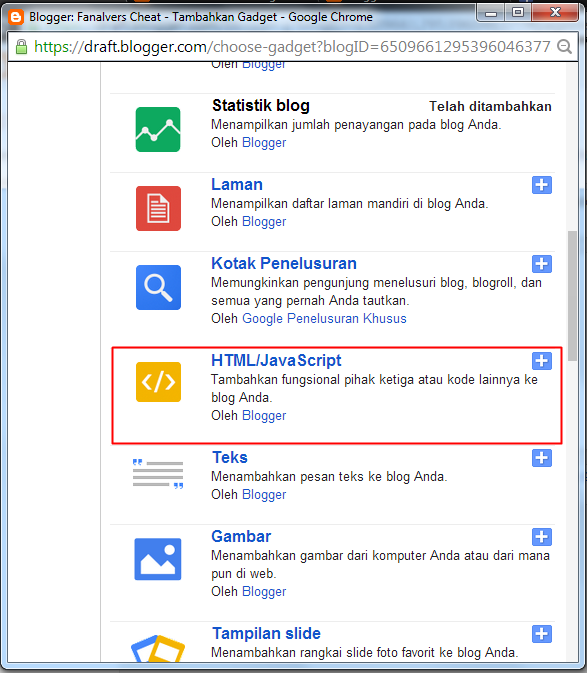587x673 pixels.
Task: Open the Gambar gadget title link
Action: coord(241,537)
